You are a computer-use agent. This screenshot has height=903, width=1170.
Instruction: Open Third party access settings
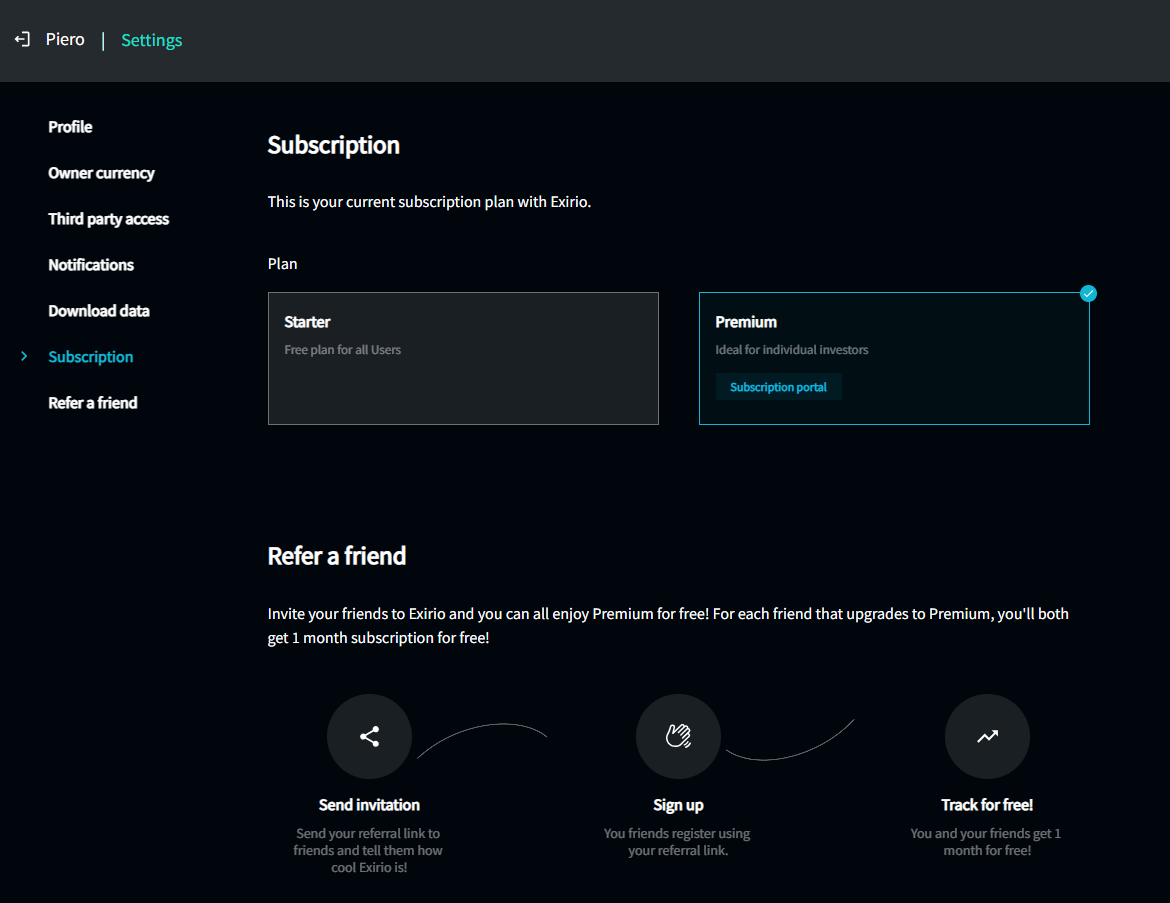pyautogui.click(x=108, y=219)
